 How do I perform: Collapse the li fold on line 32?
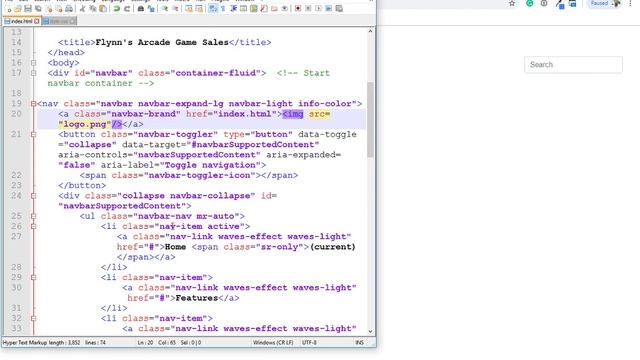point(33,318)
